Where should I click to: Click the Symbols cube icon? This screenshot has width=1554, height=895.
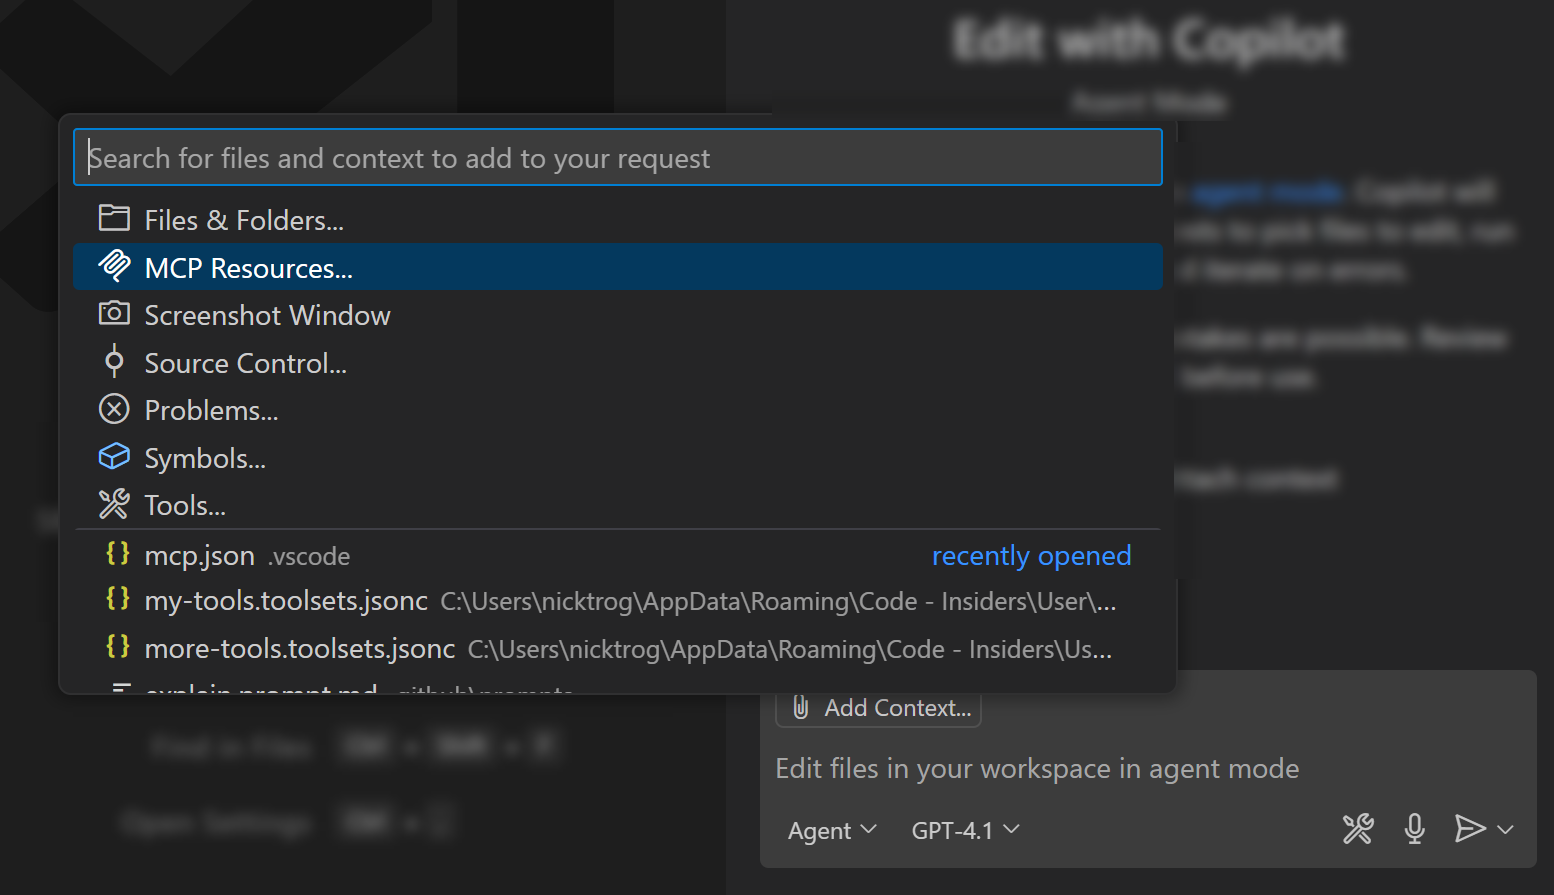(114, 456)
